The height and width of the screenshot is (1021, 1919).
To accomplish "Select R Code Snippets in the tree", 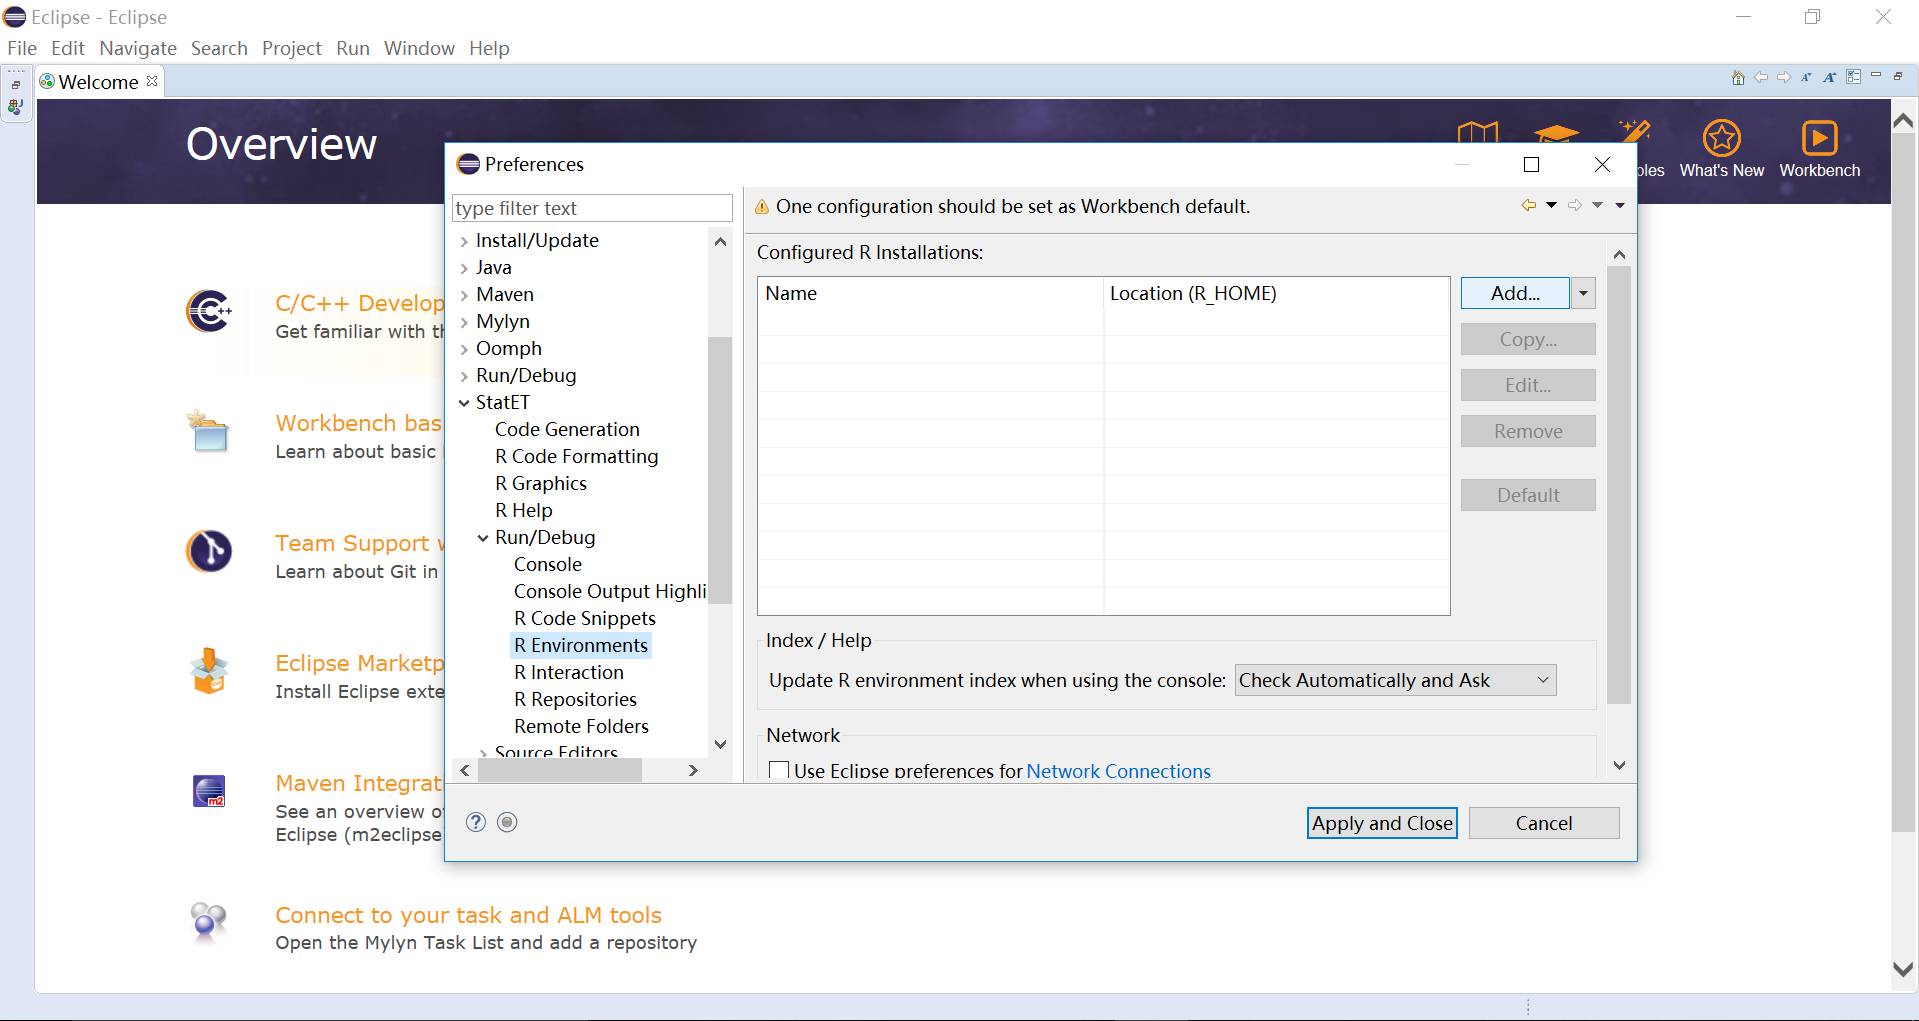I will click(x=585, y=618).
